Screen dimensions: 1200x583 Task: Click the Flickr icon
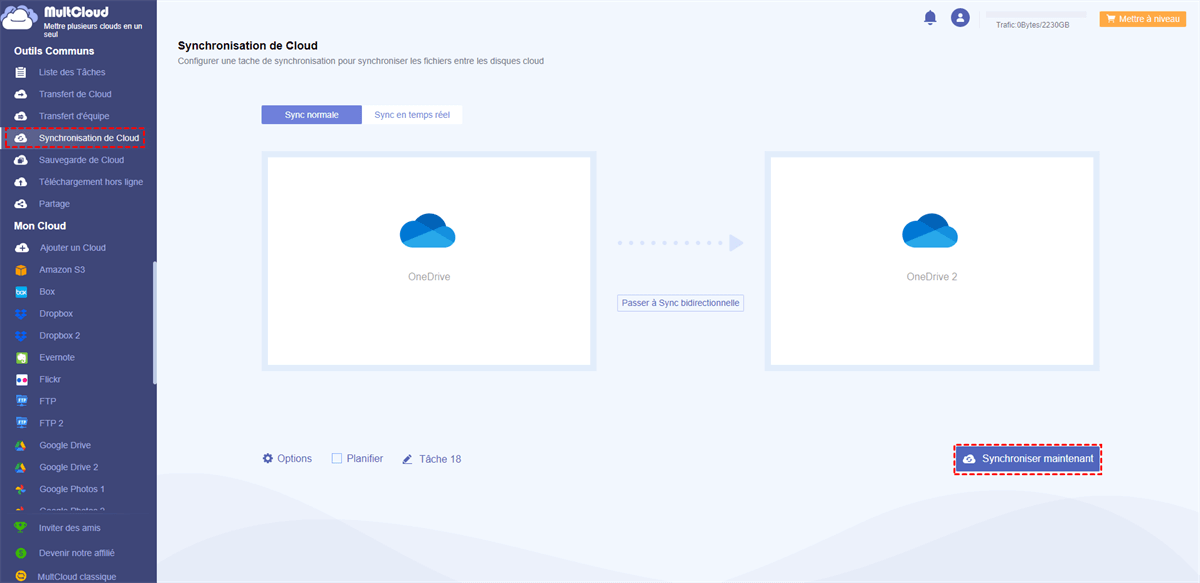[x=21, y=380]
